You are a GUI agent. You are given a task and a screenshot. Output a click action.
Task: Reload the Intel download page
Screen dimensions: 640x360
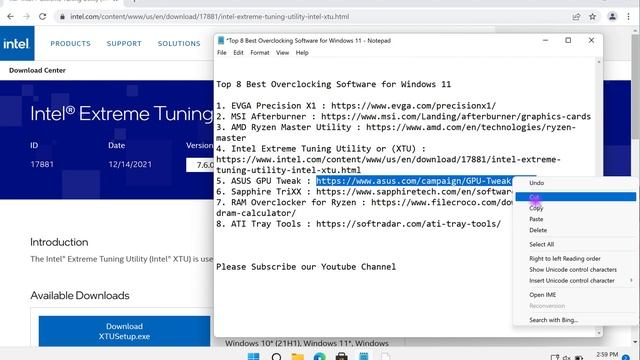click(42, 17)
